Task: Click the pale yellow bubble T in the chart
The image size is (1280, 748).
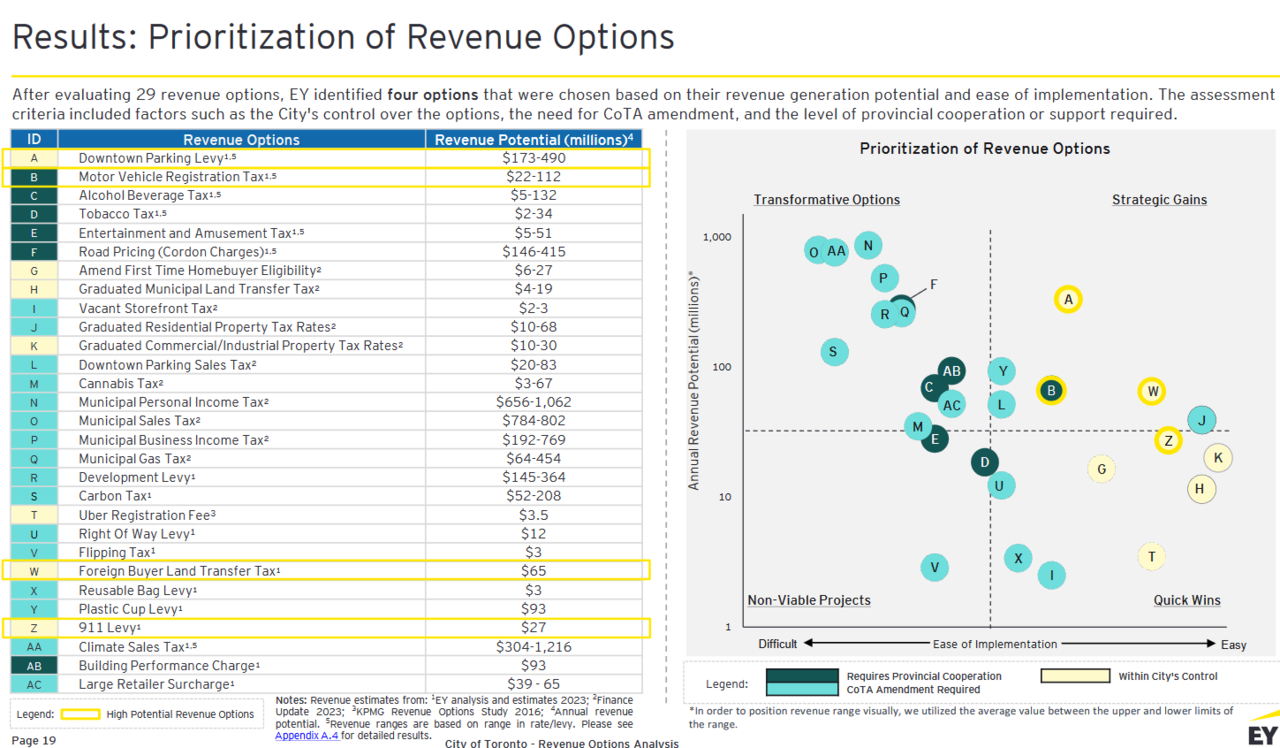Action: point(1152,557)
